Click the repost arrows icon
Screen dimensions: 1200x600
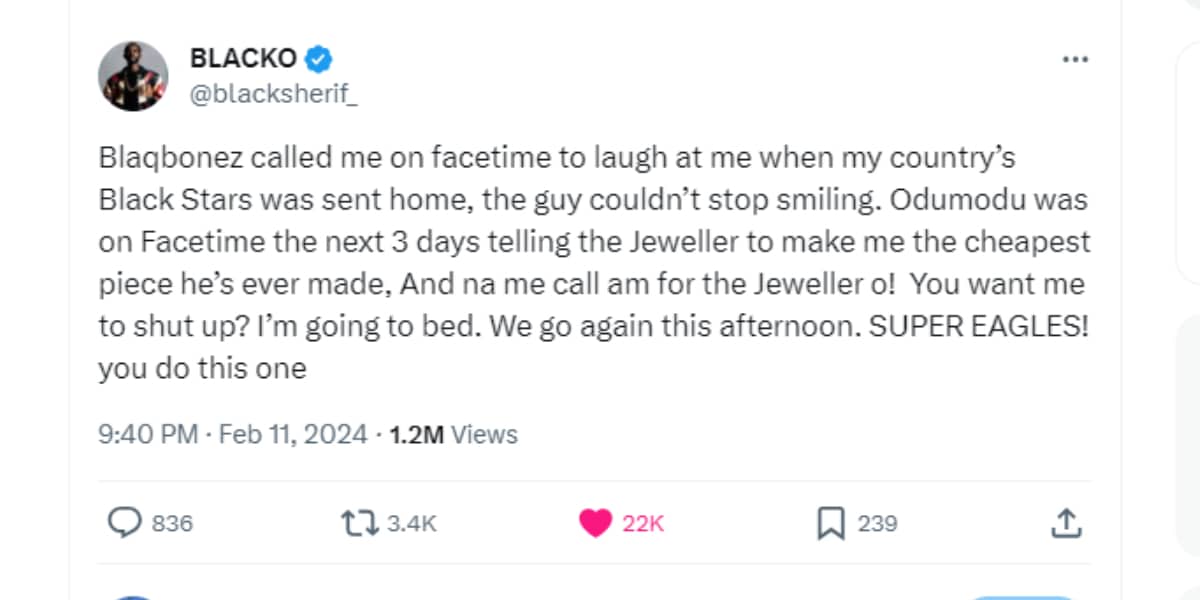[x=359, y=522]
